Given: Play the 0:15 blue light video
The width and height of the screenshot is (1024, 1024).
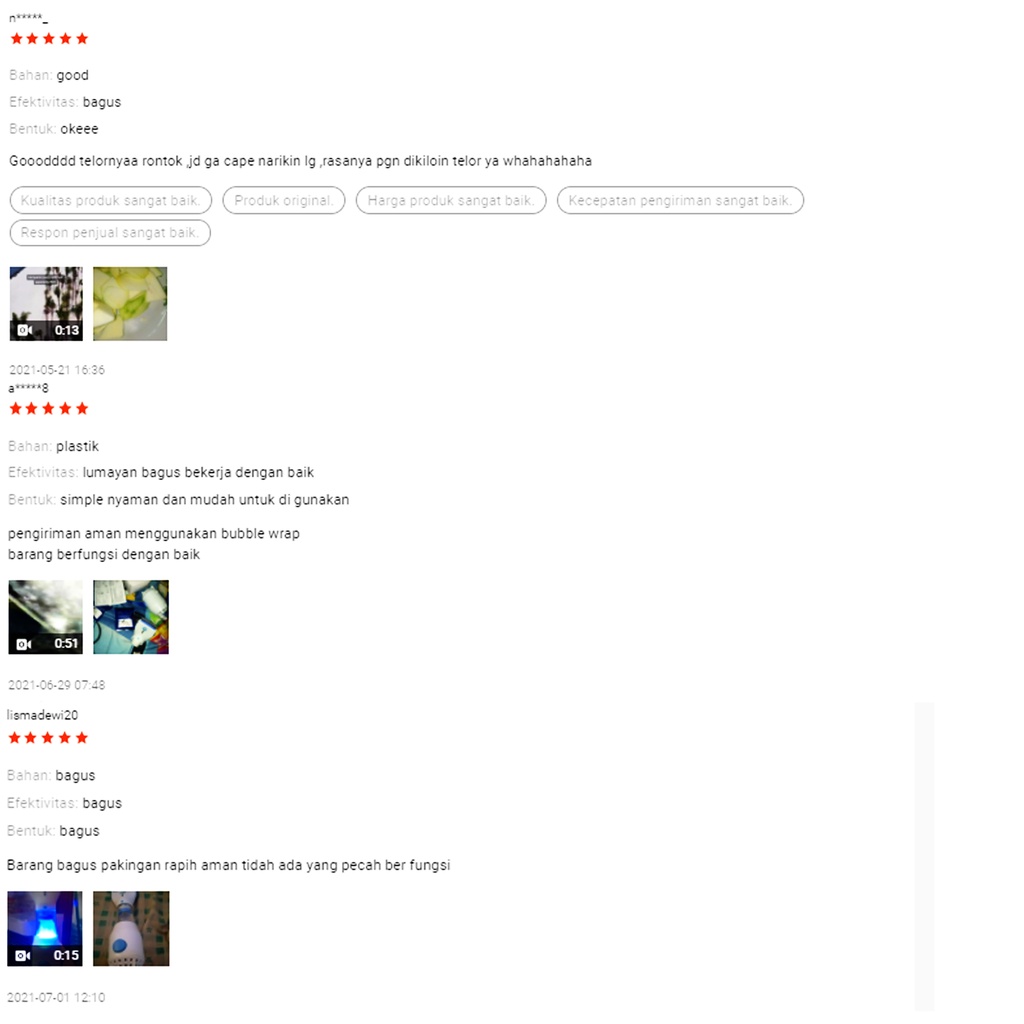Looking at the screenshot, I should tap(45, 929).
